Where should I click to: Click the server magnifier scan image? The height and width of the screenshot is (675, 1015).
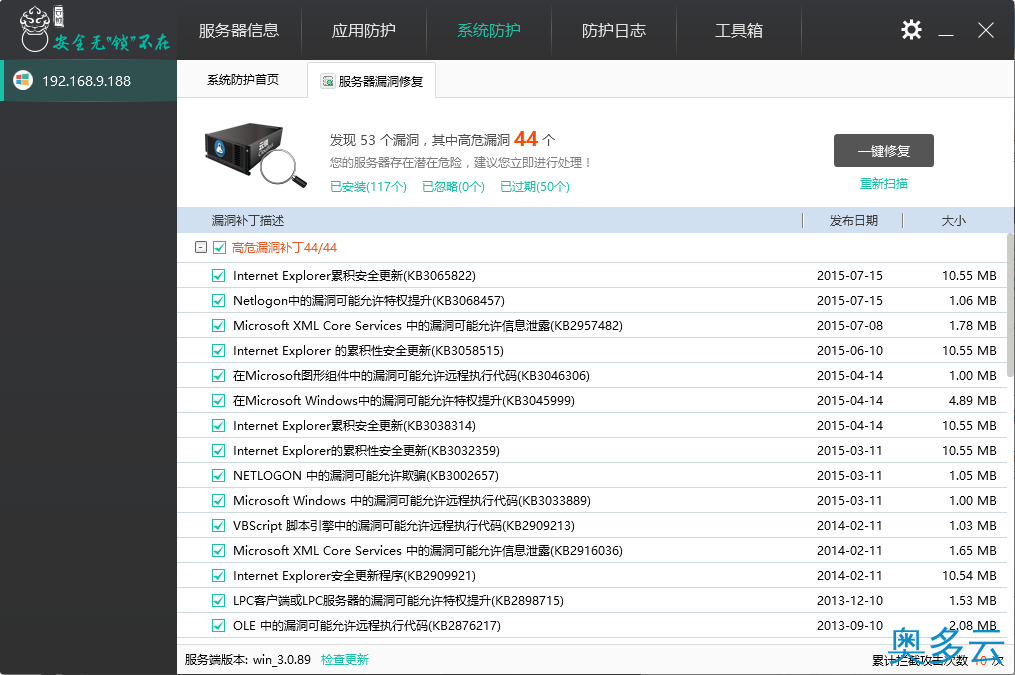[x=255, y=155]
